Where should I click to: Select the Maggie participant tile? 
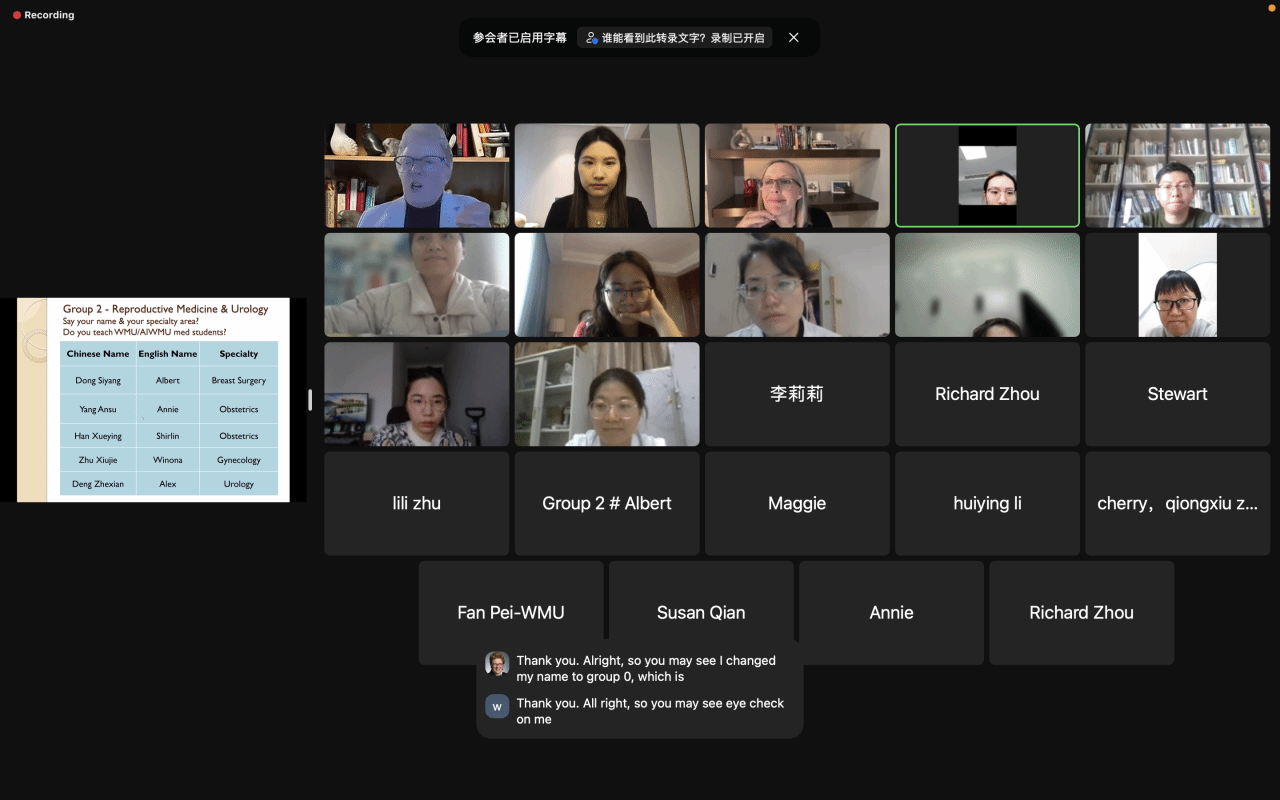[x=797, y=503]
